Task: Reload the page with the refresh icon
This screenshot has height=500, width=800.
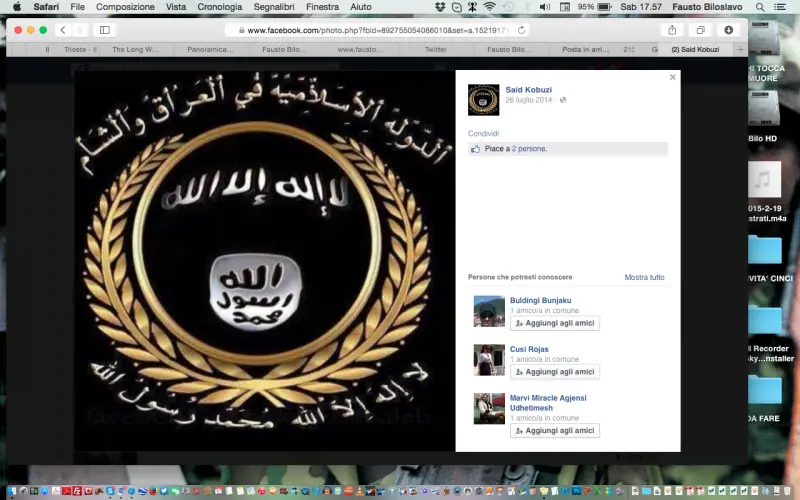Action: (521, 30)
